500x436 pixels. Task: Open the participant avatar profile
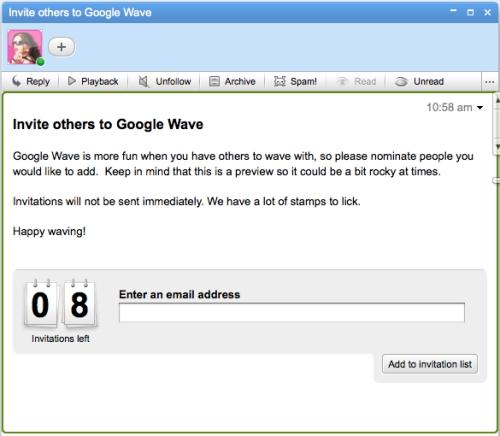pyautogui.click(x=25, y=47)
